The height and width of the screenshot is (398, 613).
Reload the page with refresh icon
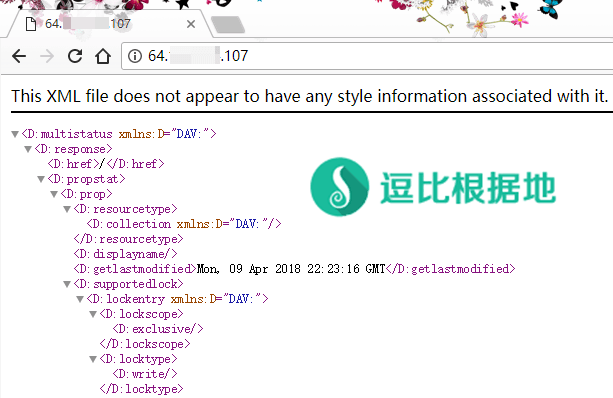coord(75,56)
